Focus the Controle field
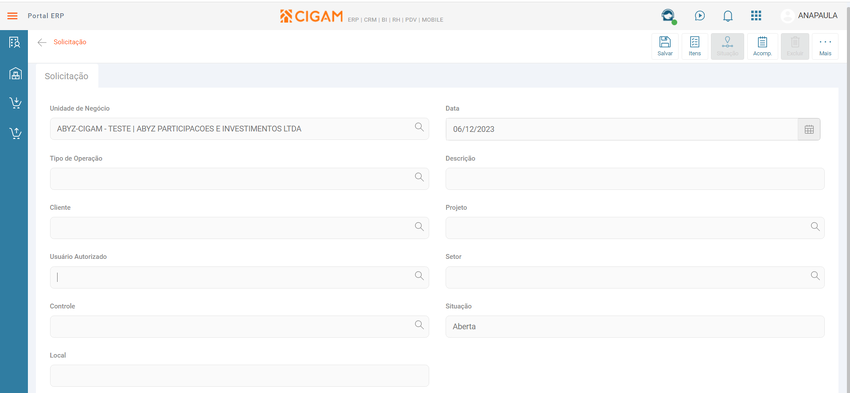The height and width of the screenshot is (393, 850). point(239,326)
